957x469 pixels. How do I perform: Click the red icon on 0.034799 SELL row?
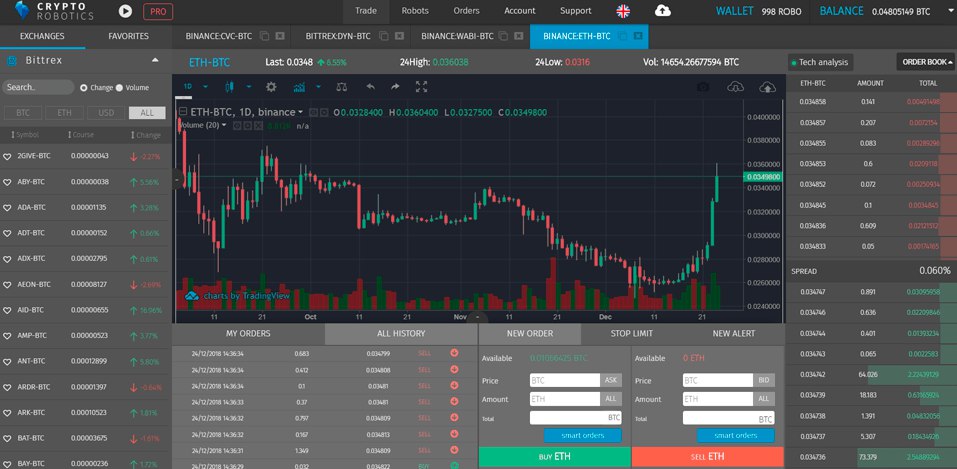pos(454,353)
